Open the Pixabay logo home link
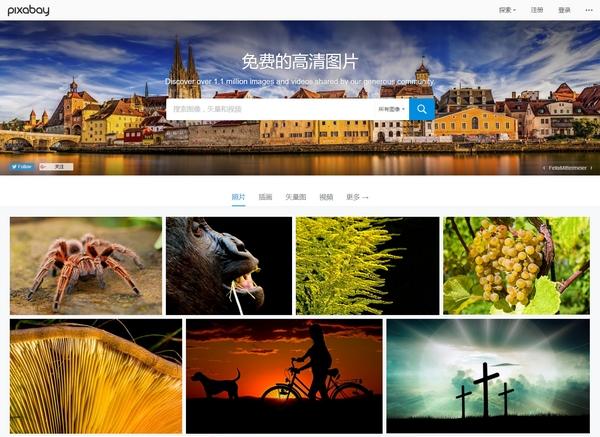The width and height of the screenshot is (600, 437). pos(29,10)
